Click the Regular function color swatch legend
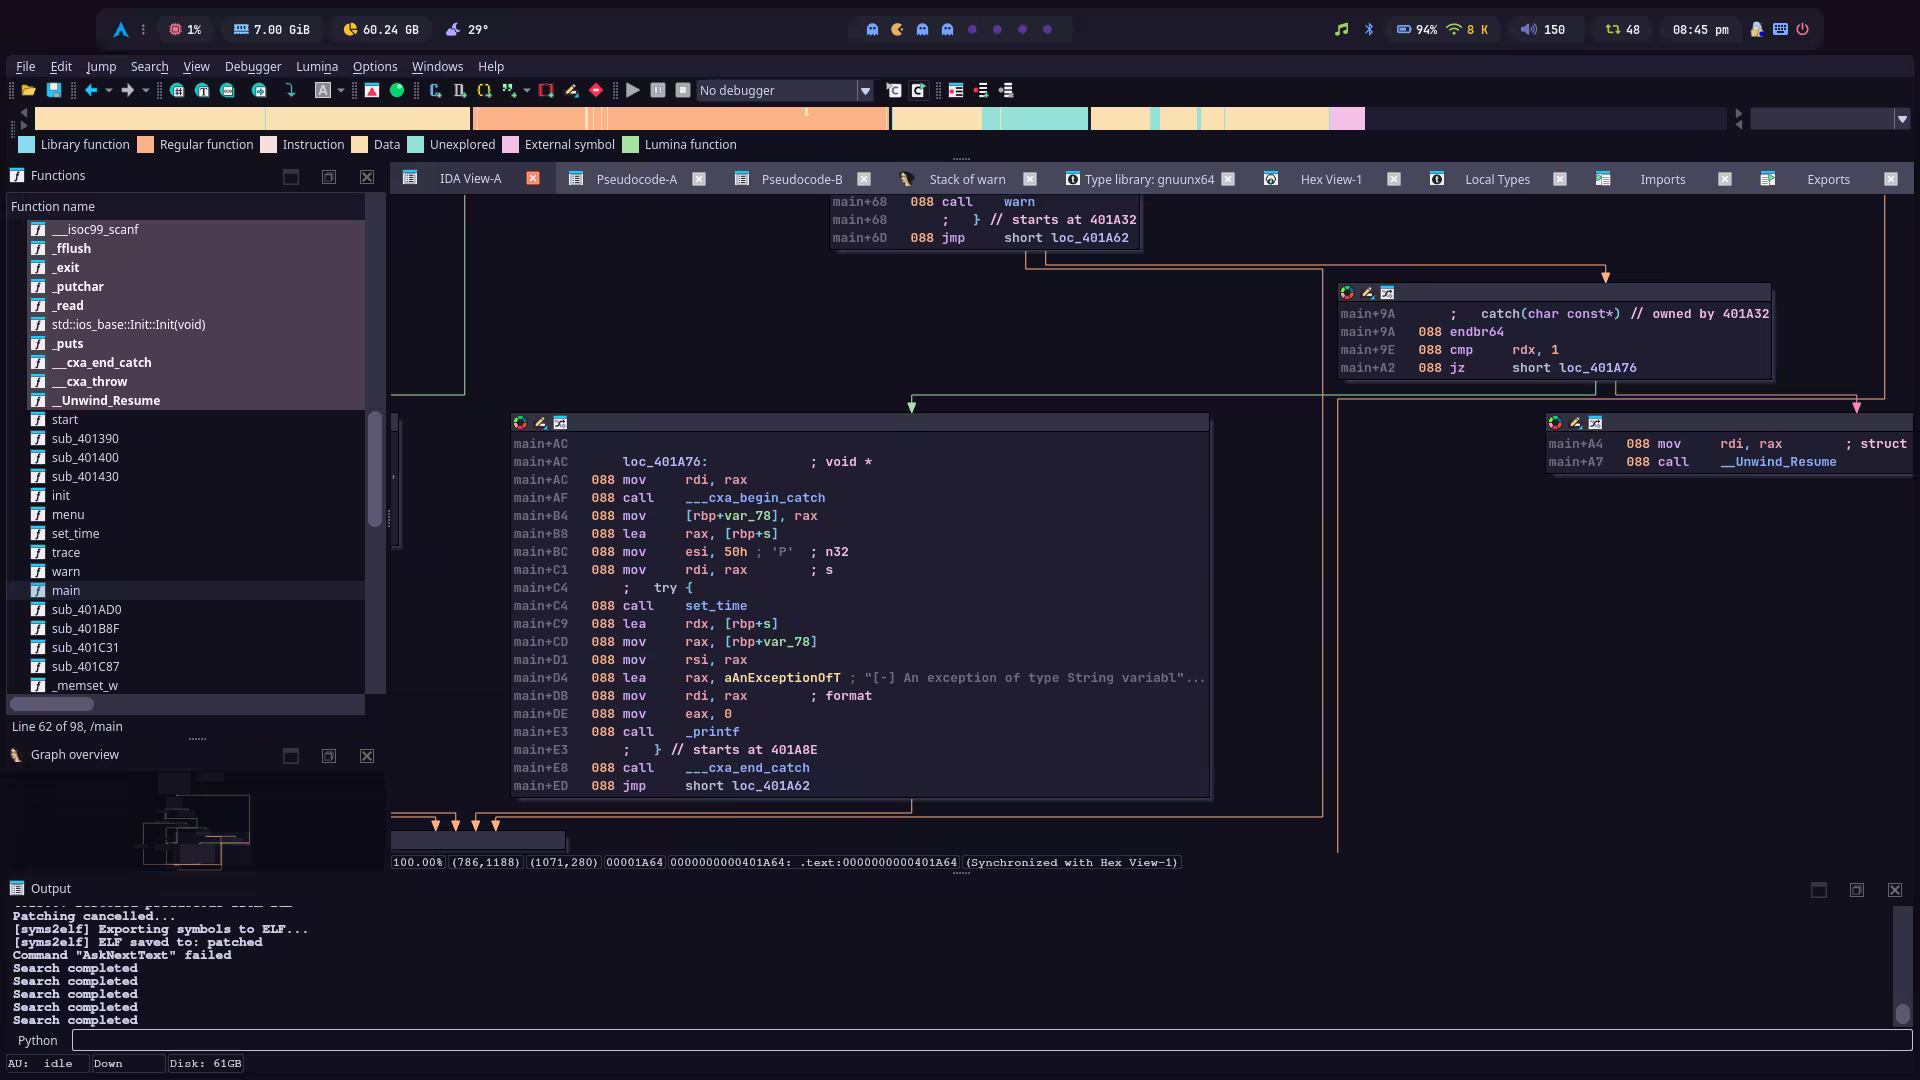Screen dimensions: 1920x1080 pos(146,145)
